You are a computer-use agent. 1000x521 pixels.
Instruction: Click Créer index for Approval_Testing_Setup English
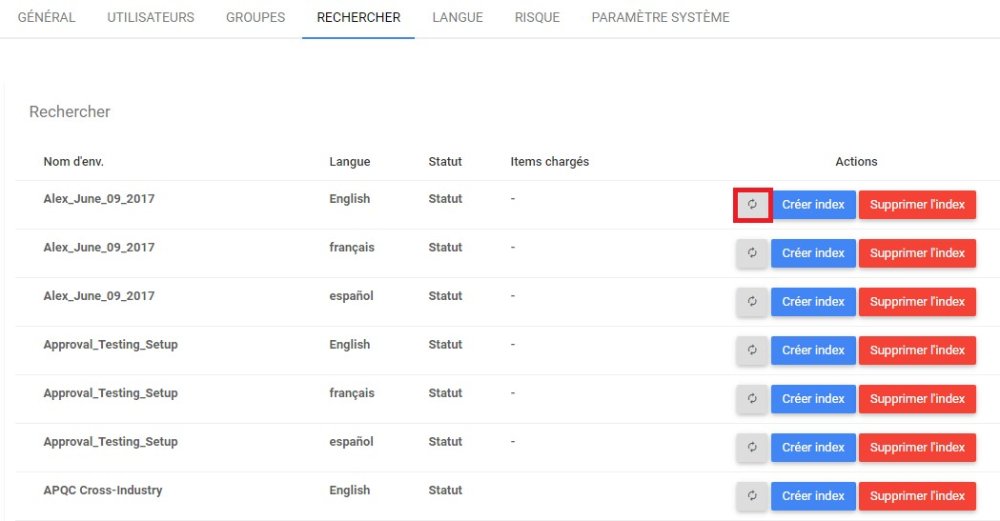813,350
